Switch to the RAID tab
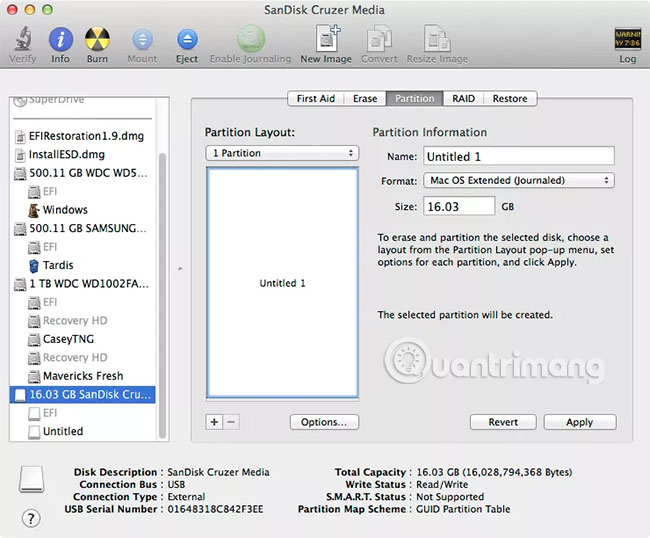This screenshot has width=650, height=538. click(x=463, y=99)
